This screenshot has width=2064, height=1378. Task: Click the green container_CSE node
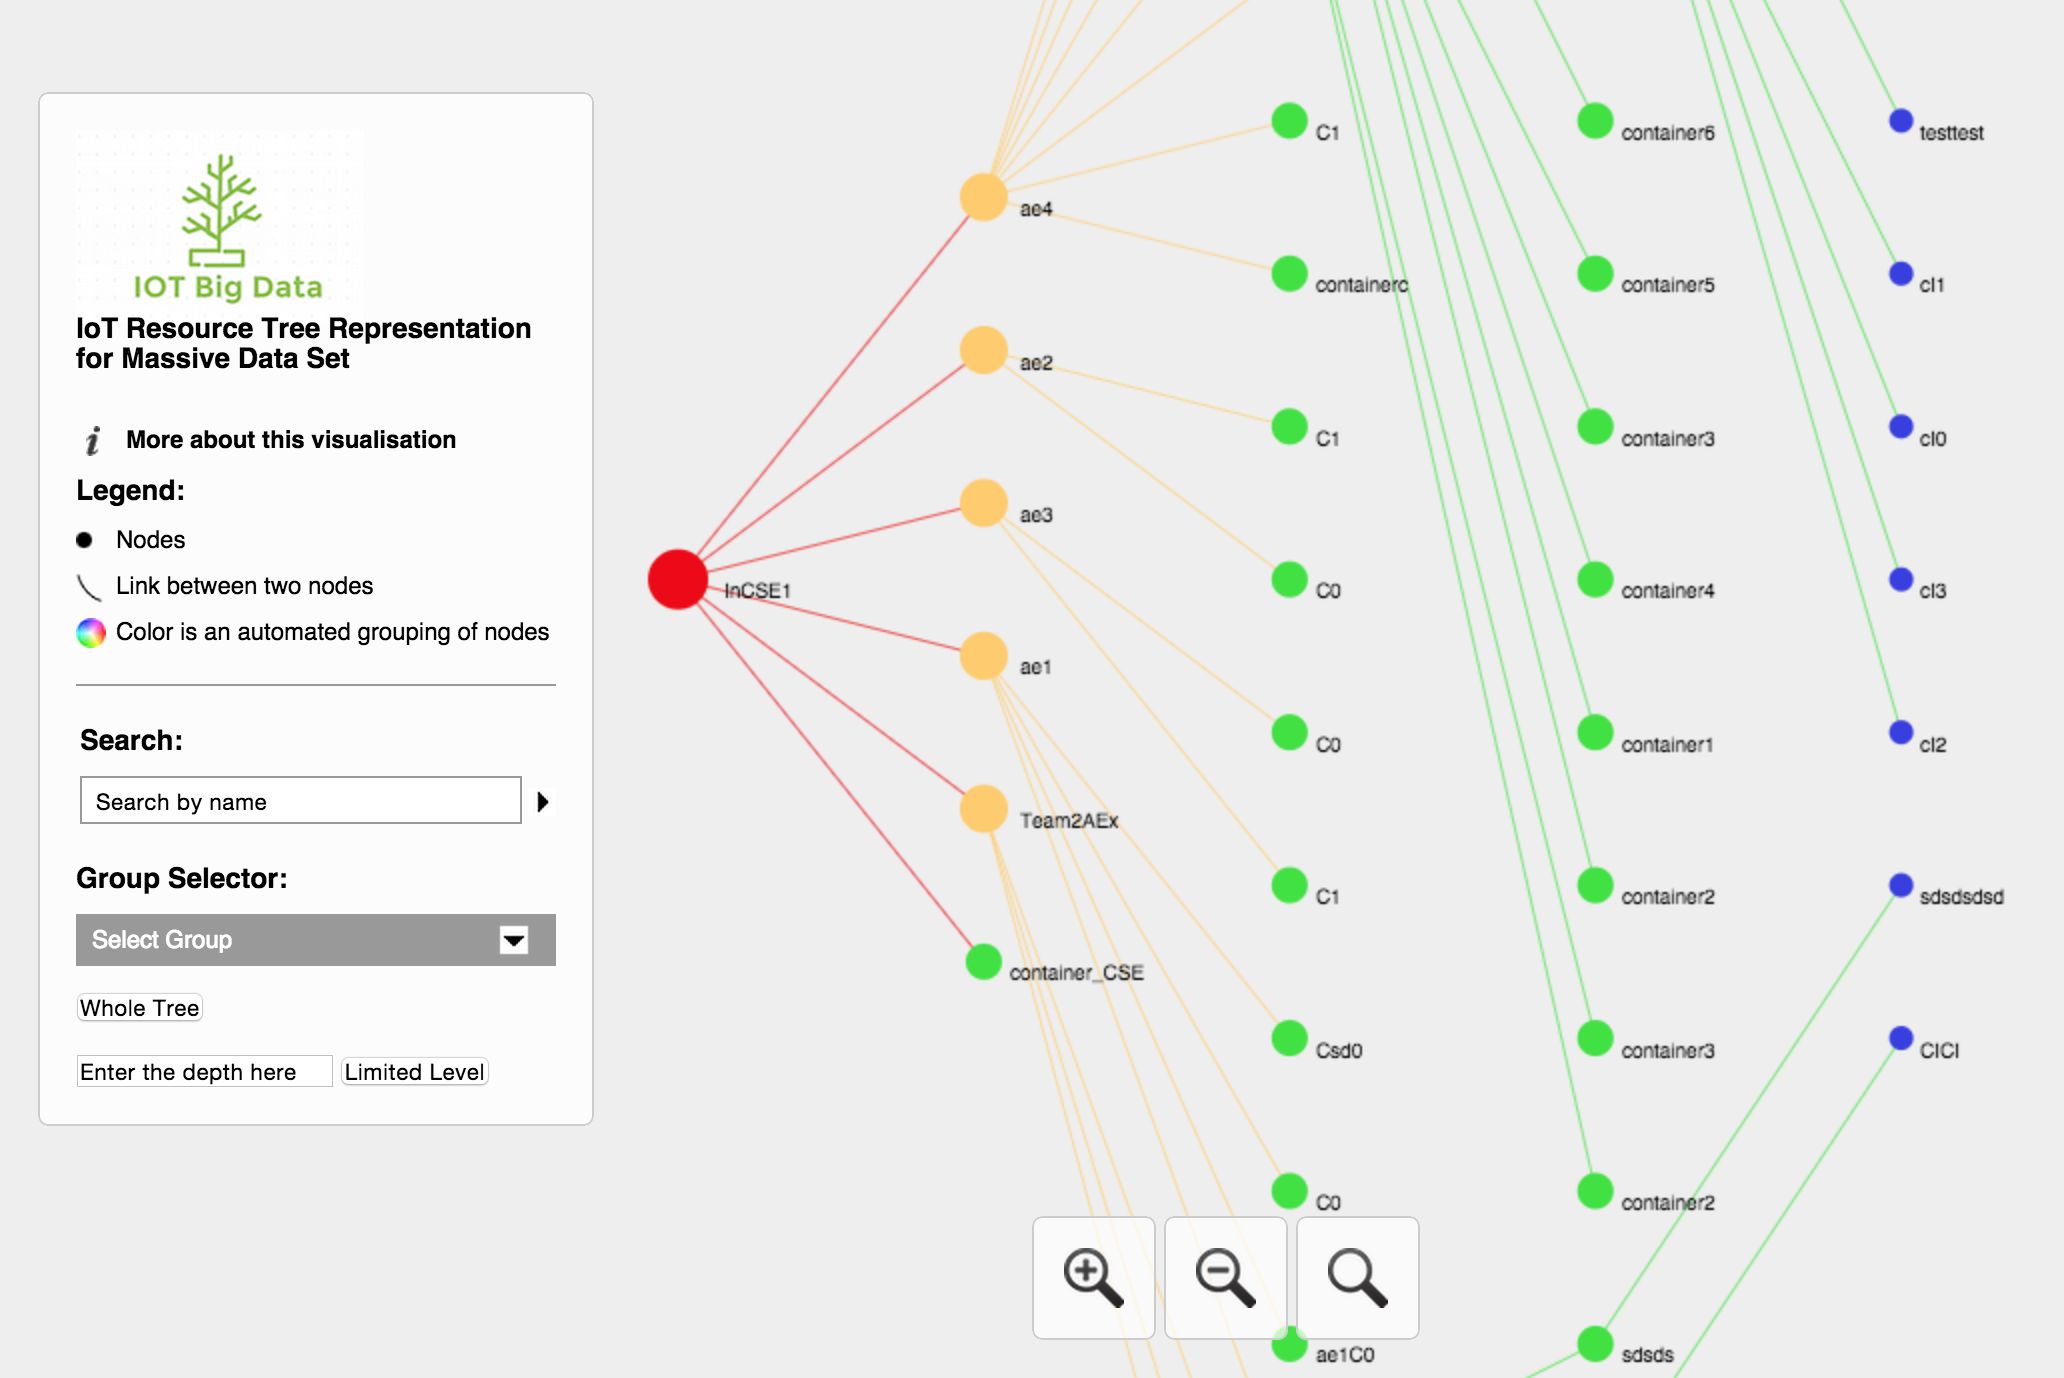coord(983,961)
